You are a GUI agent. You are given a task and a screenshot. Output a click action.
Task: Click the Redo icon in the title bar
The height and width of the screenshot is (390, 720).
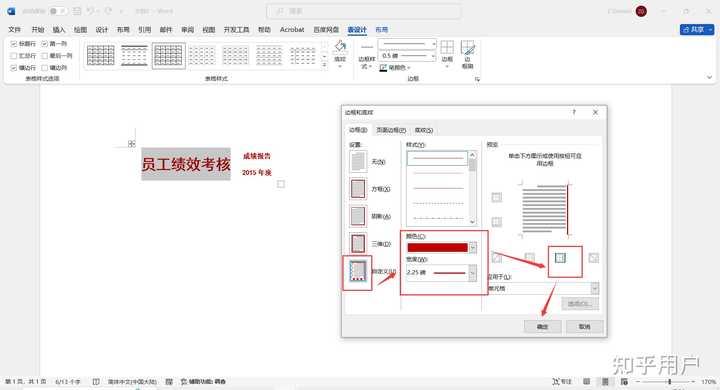(x=108, y=11)
